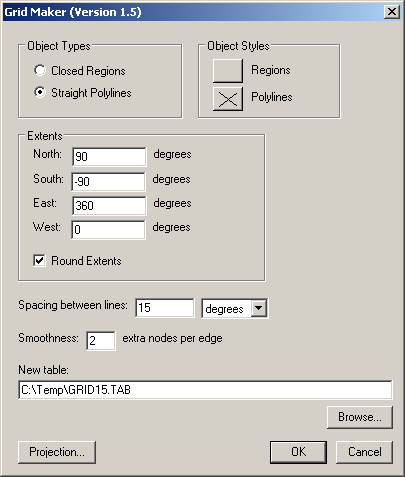Click the South extent input field

(108, 181)
